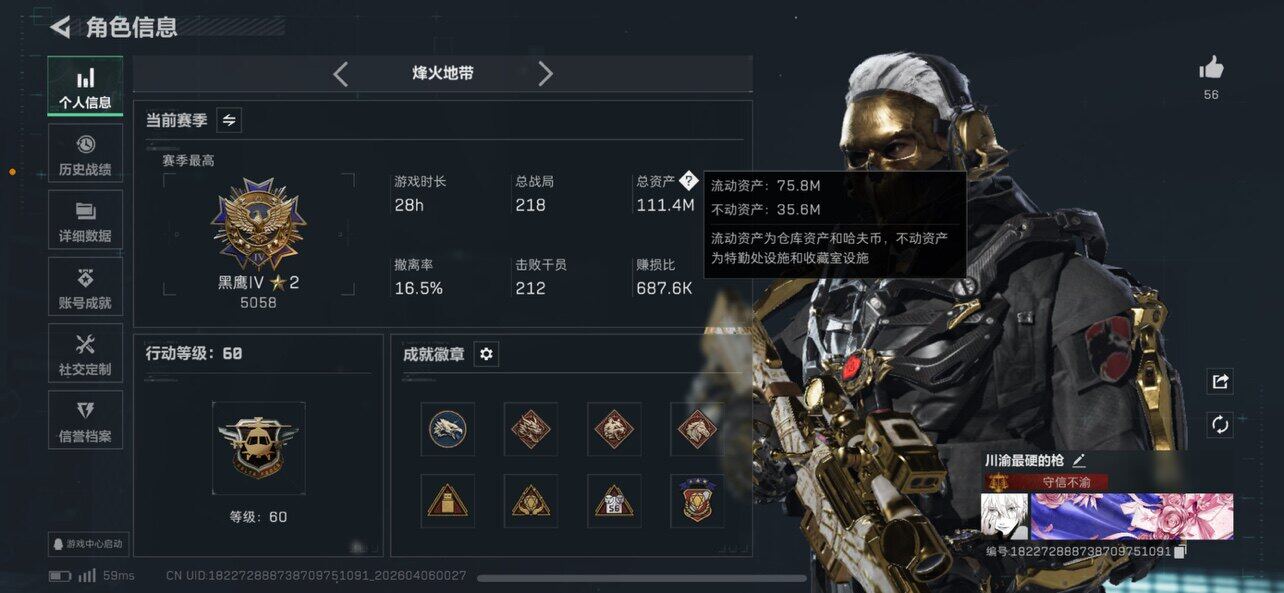The width and height of the screenshot is (1284, 593).
Task: Switch to the 历史战绩 tab
Action: click(x=85, y=153)
